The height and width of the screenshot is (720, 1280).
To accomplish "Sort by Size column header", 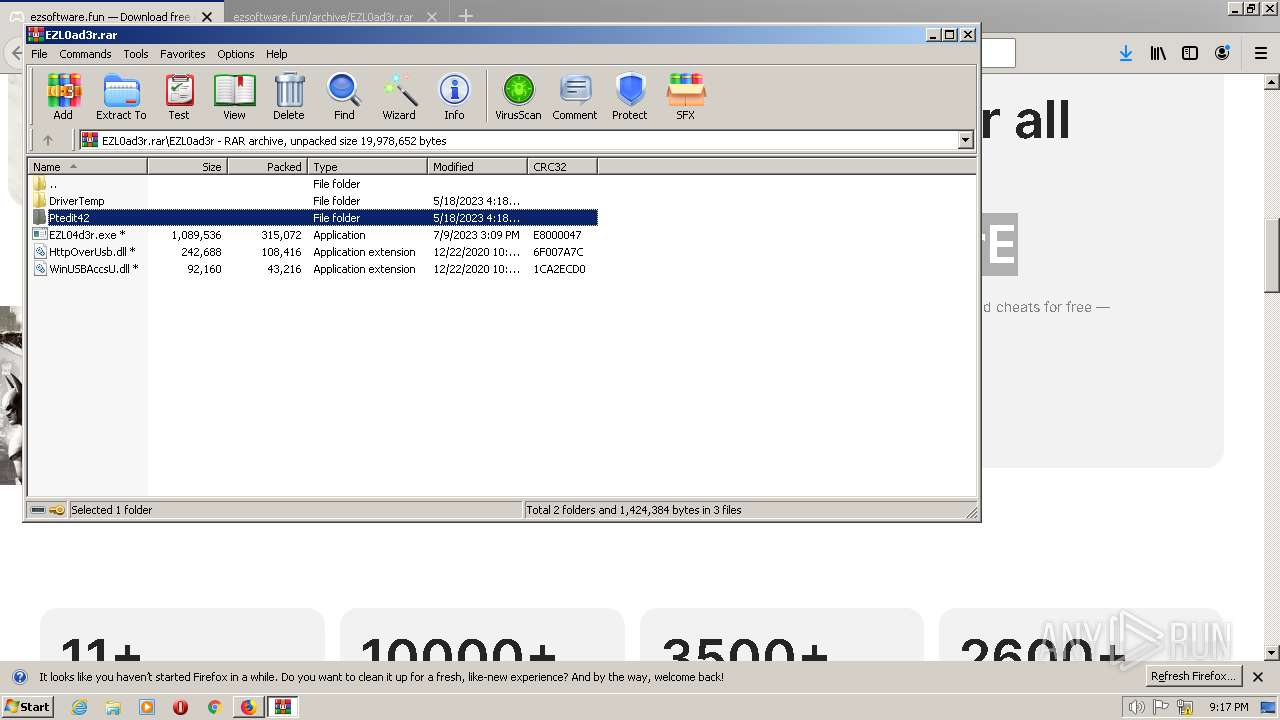I will coord(188,166).
